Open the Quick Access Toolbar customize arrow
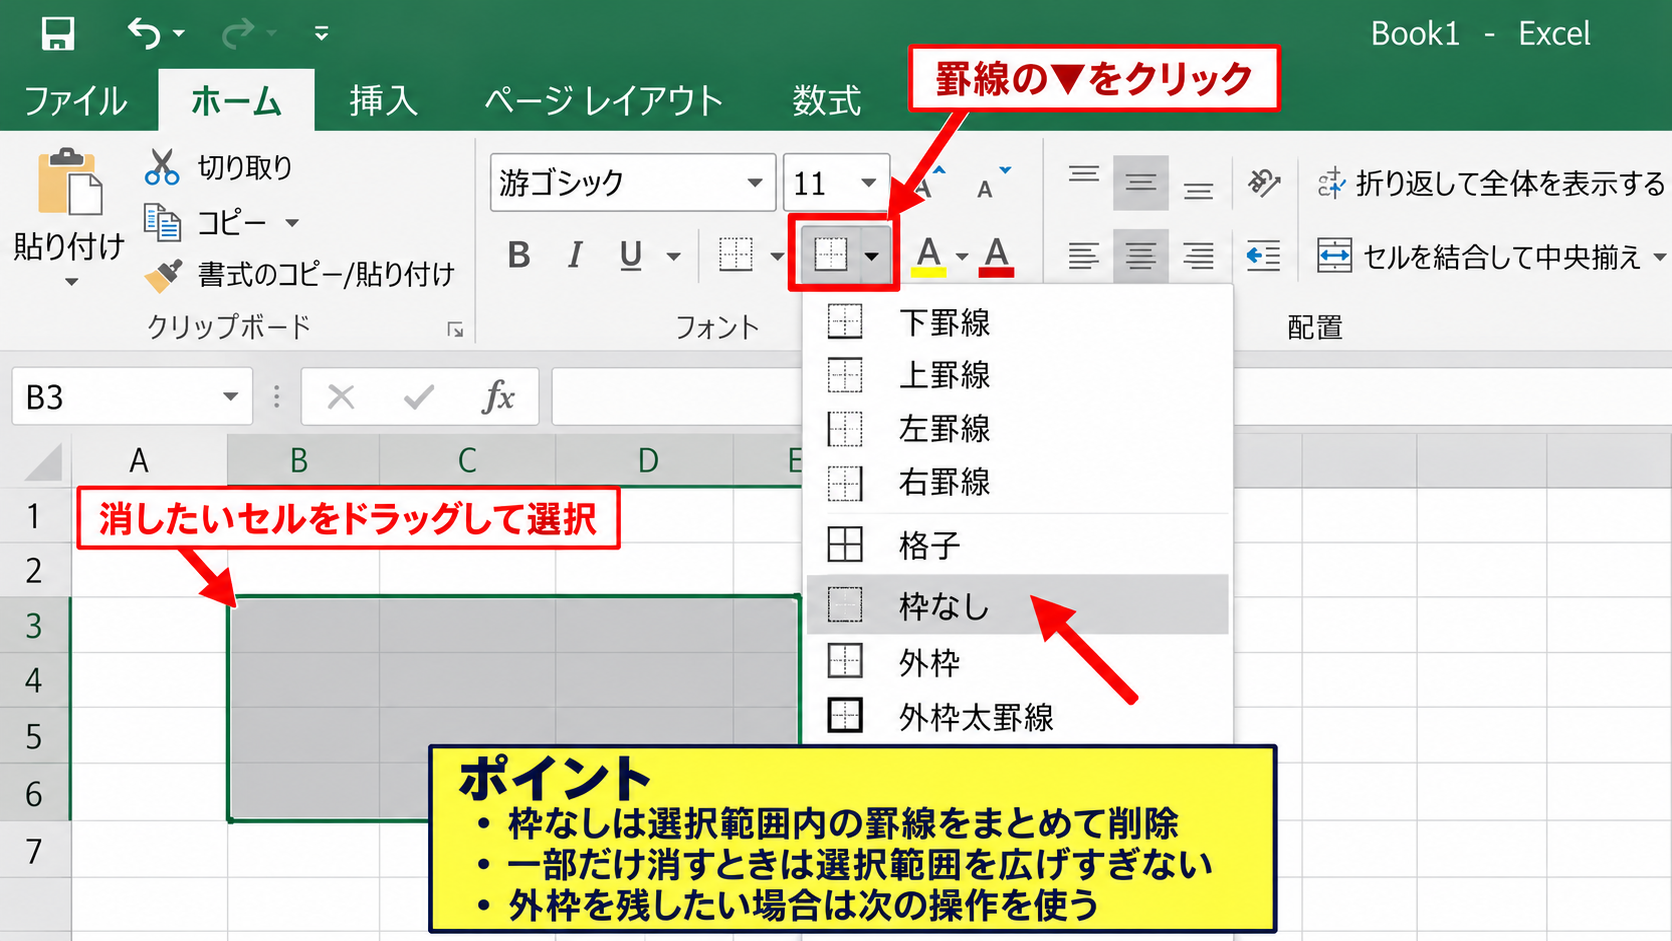The image size is (1672, 941). (x=321, y=33)
